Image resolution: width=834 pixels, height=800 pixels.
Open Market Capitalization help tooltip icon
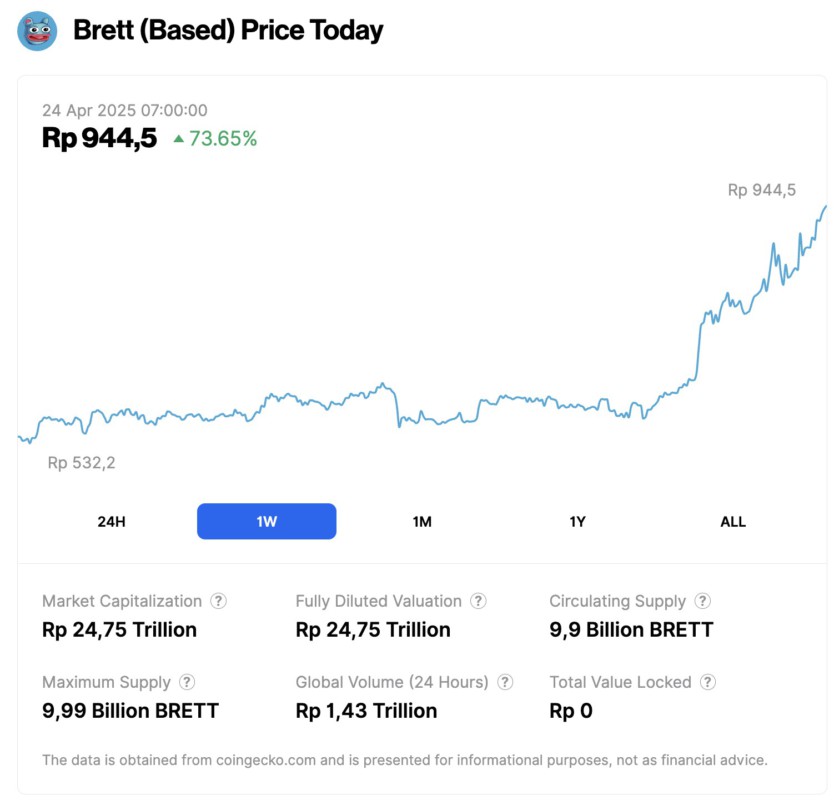pos(218,602)
